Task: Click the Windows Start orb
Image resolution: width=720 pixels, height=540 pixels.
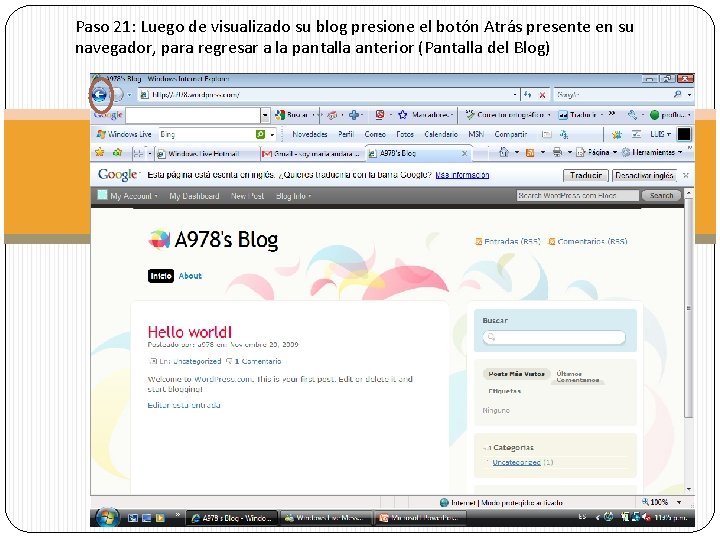Action: click(107, 517)
